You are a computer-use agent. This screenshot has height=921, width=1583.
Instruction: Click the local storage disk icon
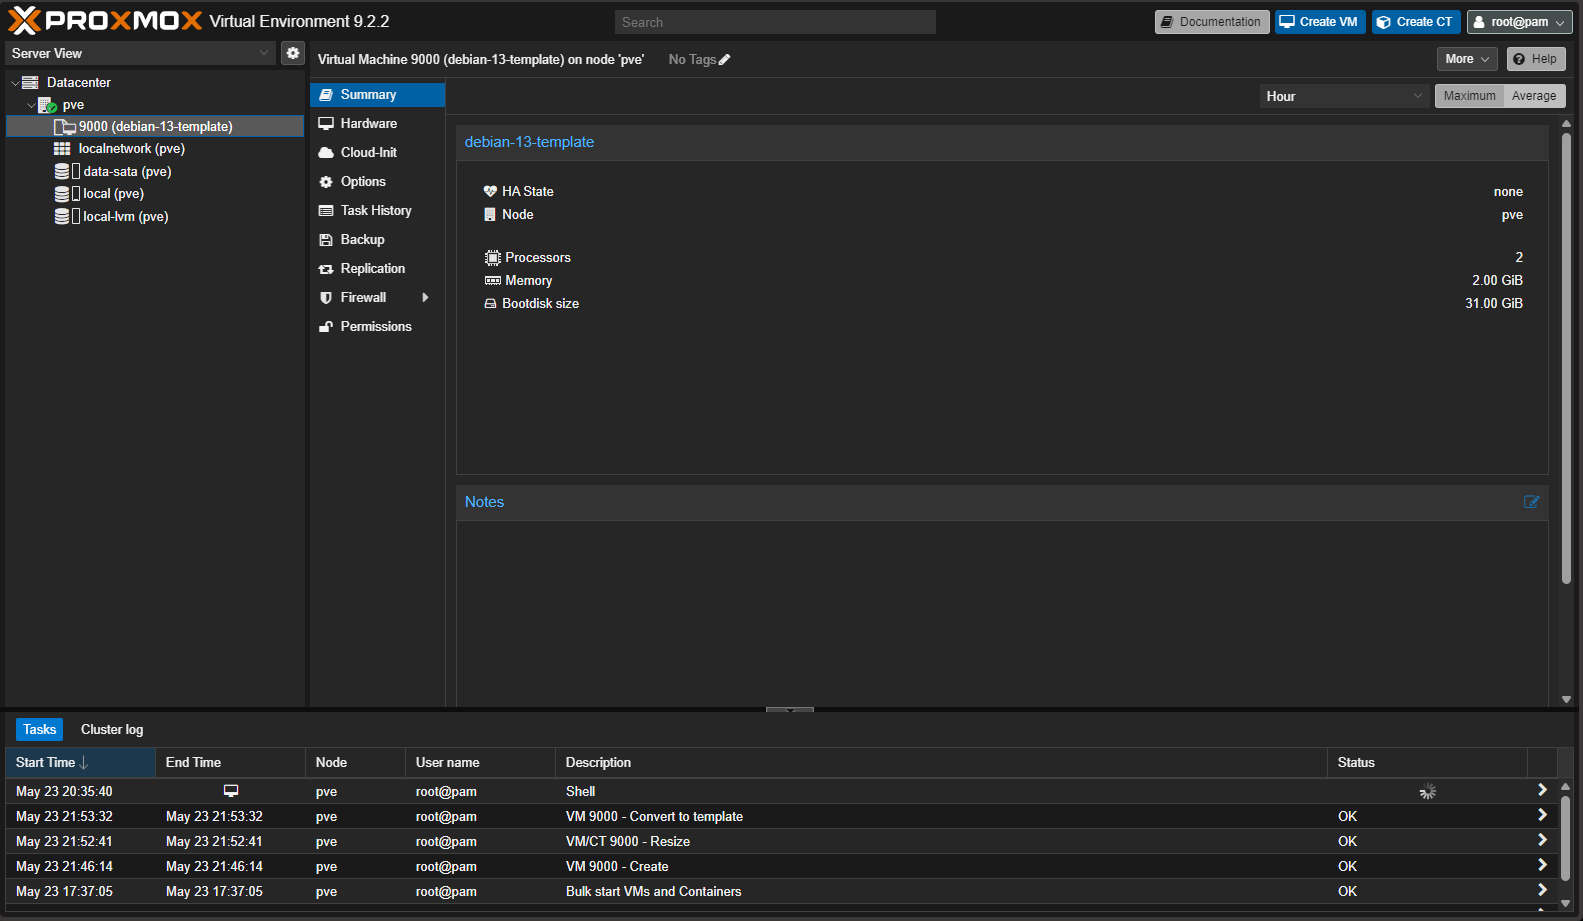tap(67, 194)
